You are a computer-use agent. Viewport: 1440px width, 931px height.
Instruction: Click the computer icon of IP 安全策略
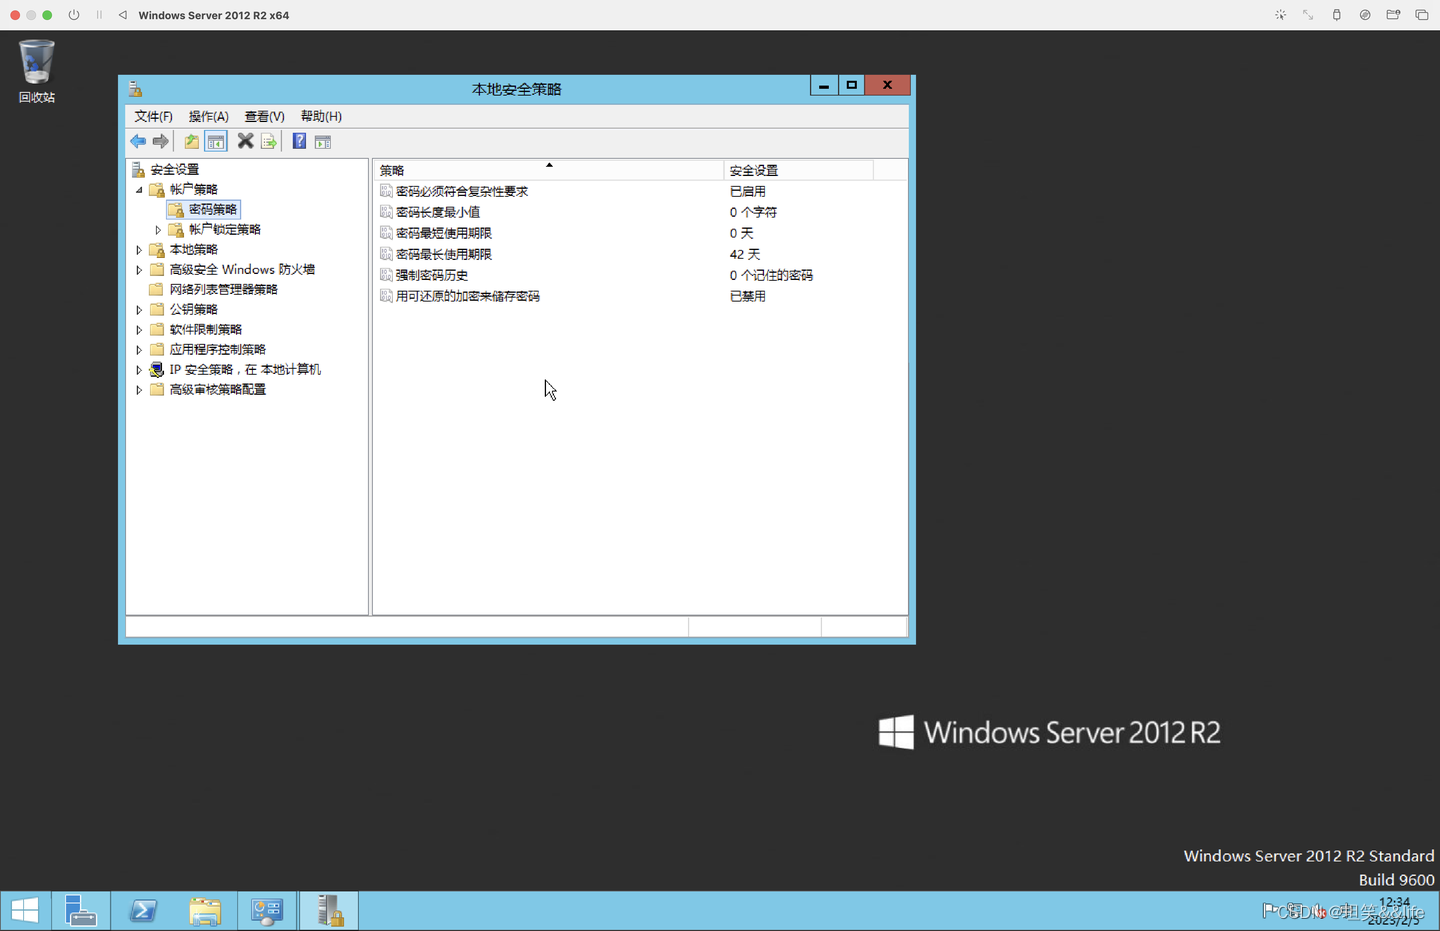(157, 370)
